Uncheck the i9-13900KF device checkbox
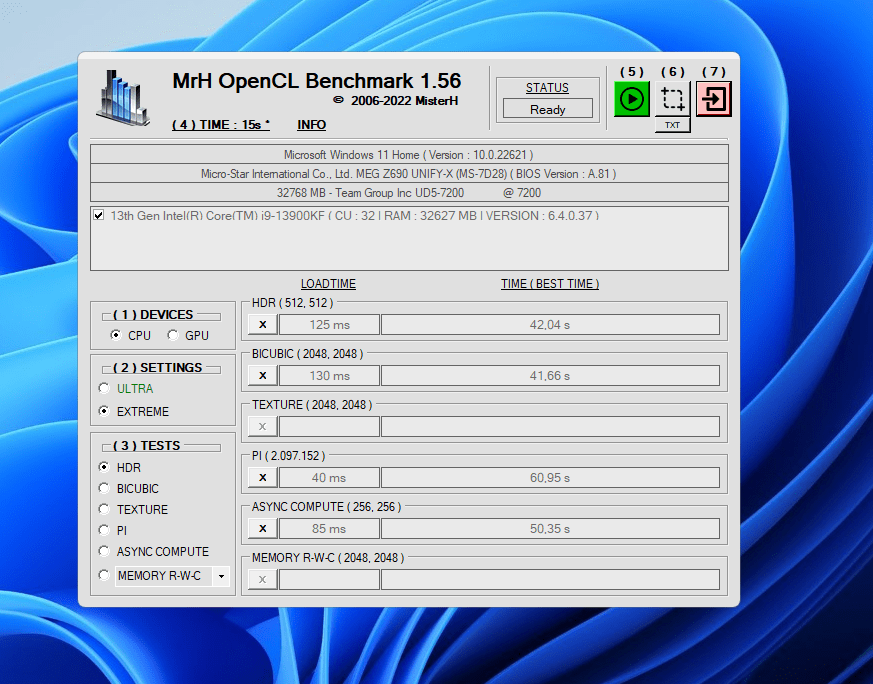The width and height of the screenshot is (873, 684). [99, 215]
